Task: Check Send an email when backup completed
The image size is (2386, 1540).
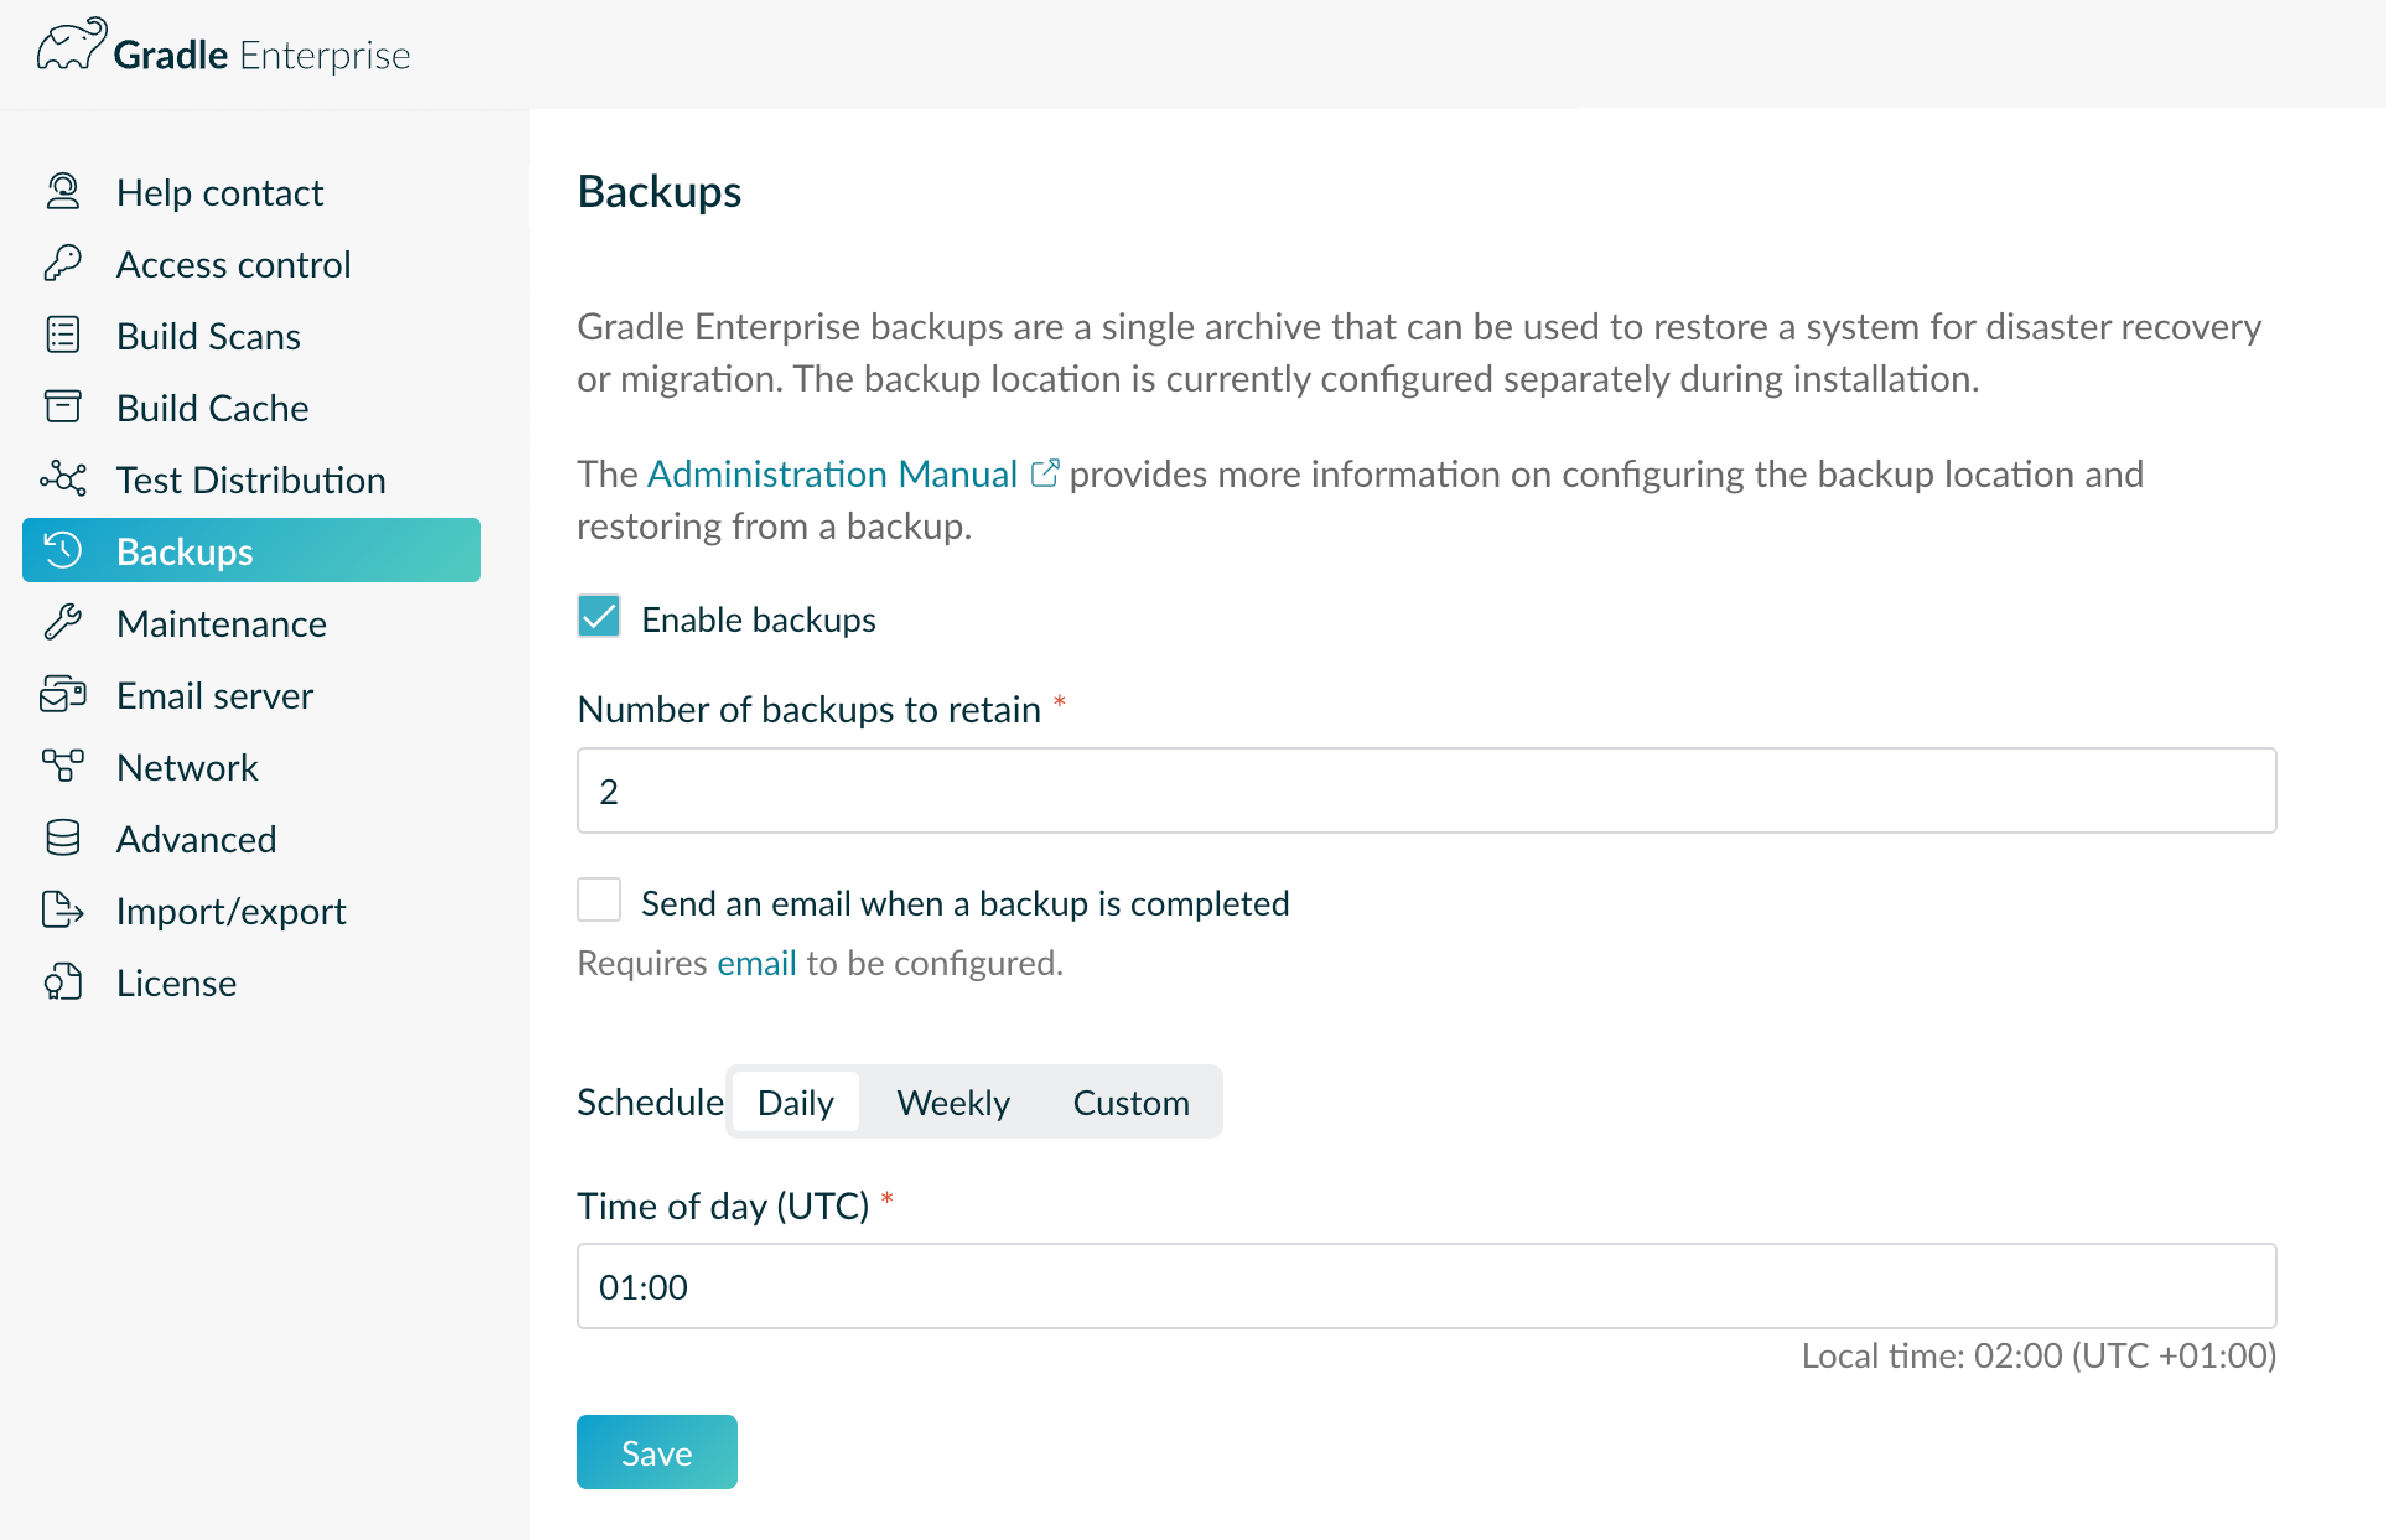Action: click(x=599, y=900)
